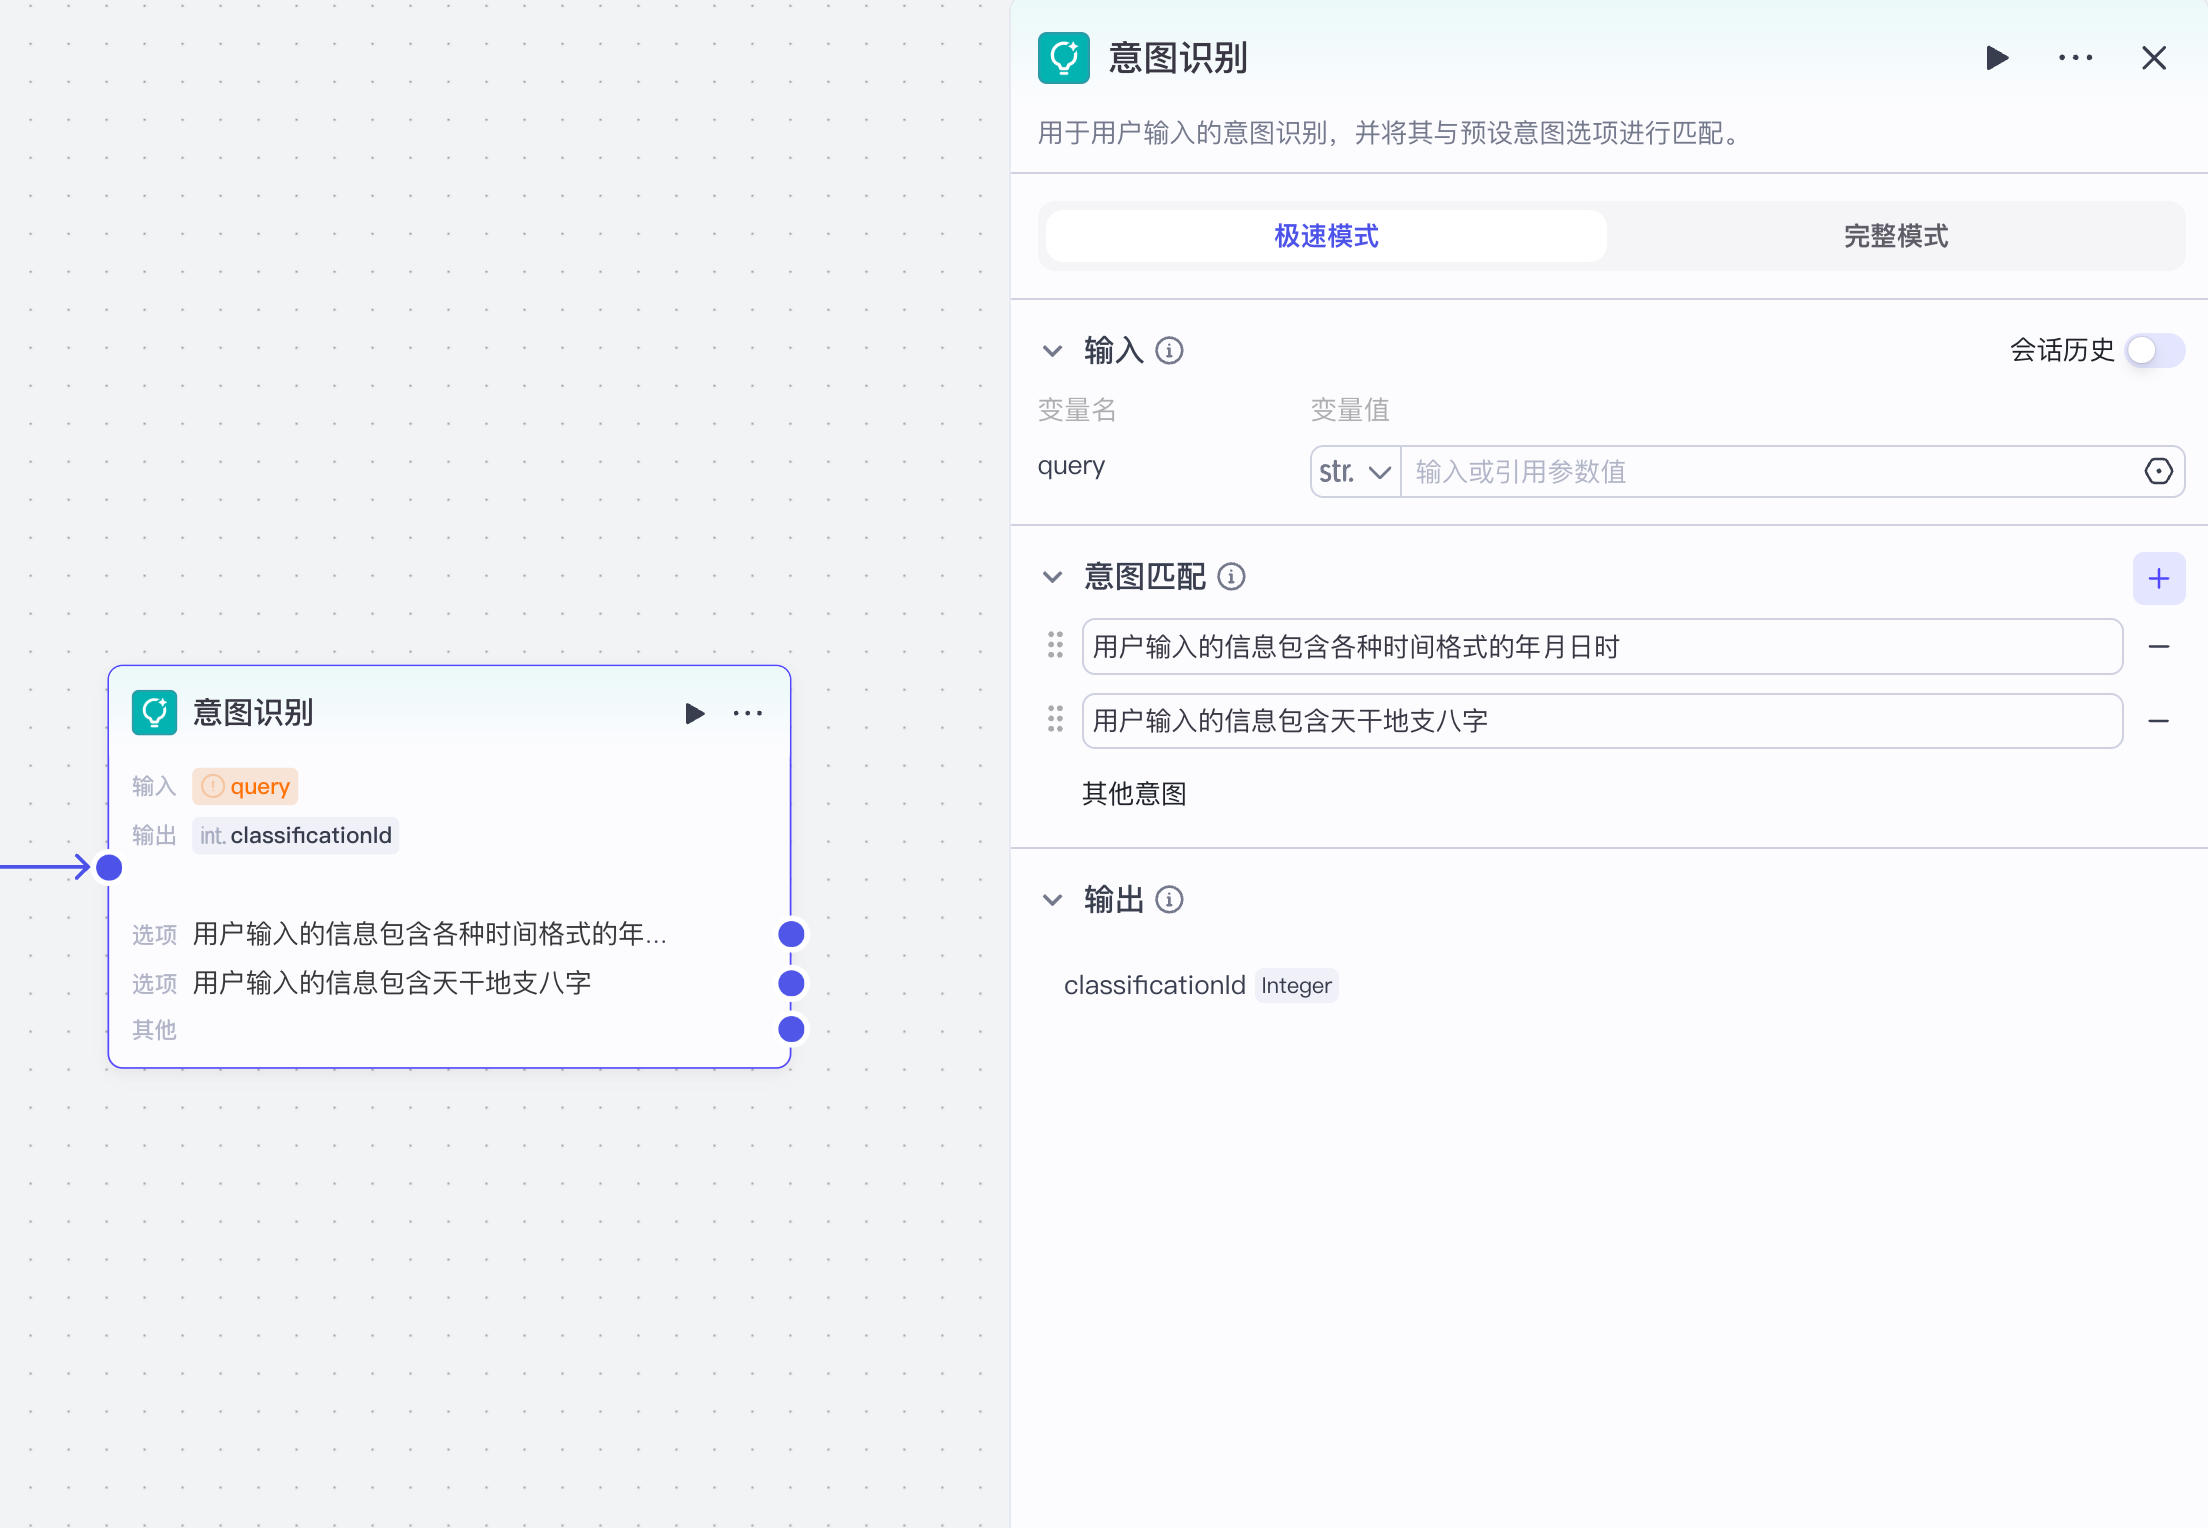Switch to 完整模式 tab

[x=1895, y=236]
